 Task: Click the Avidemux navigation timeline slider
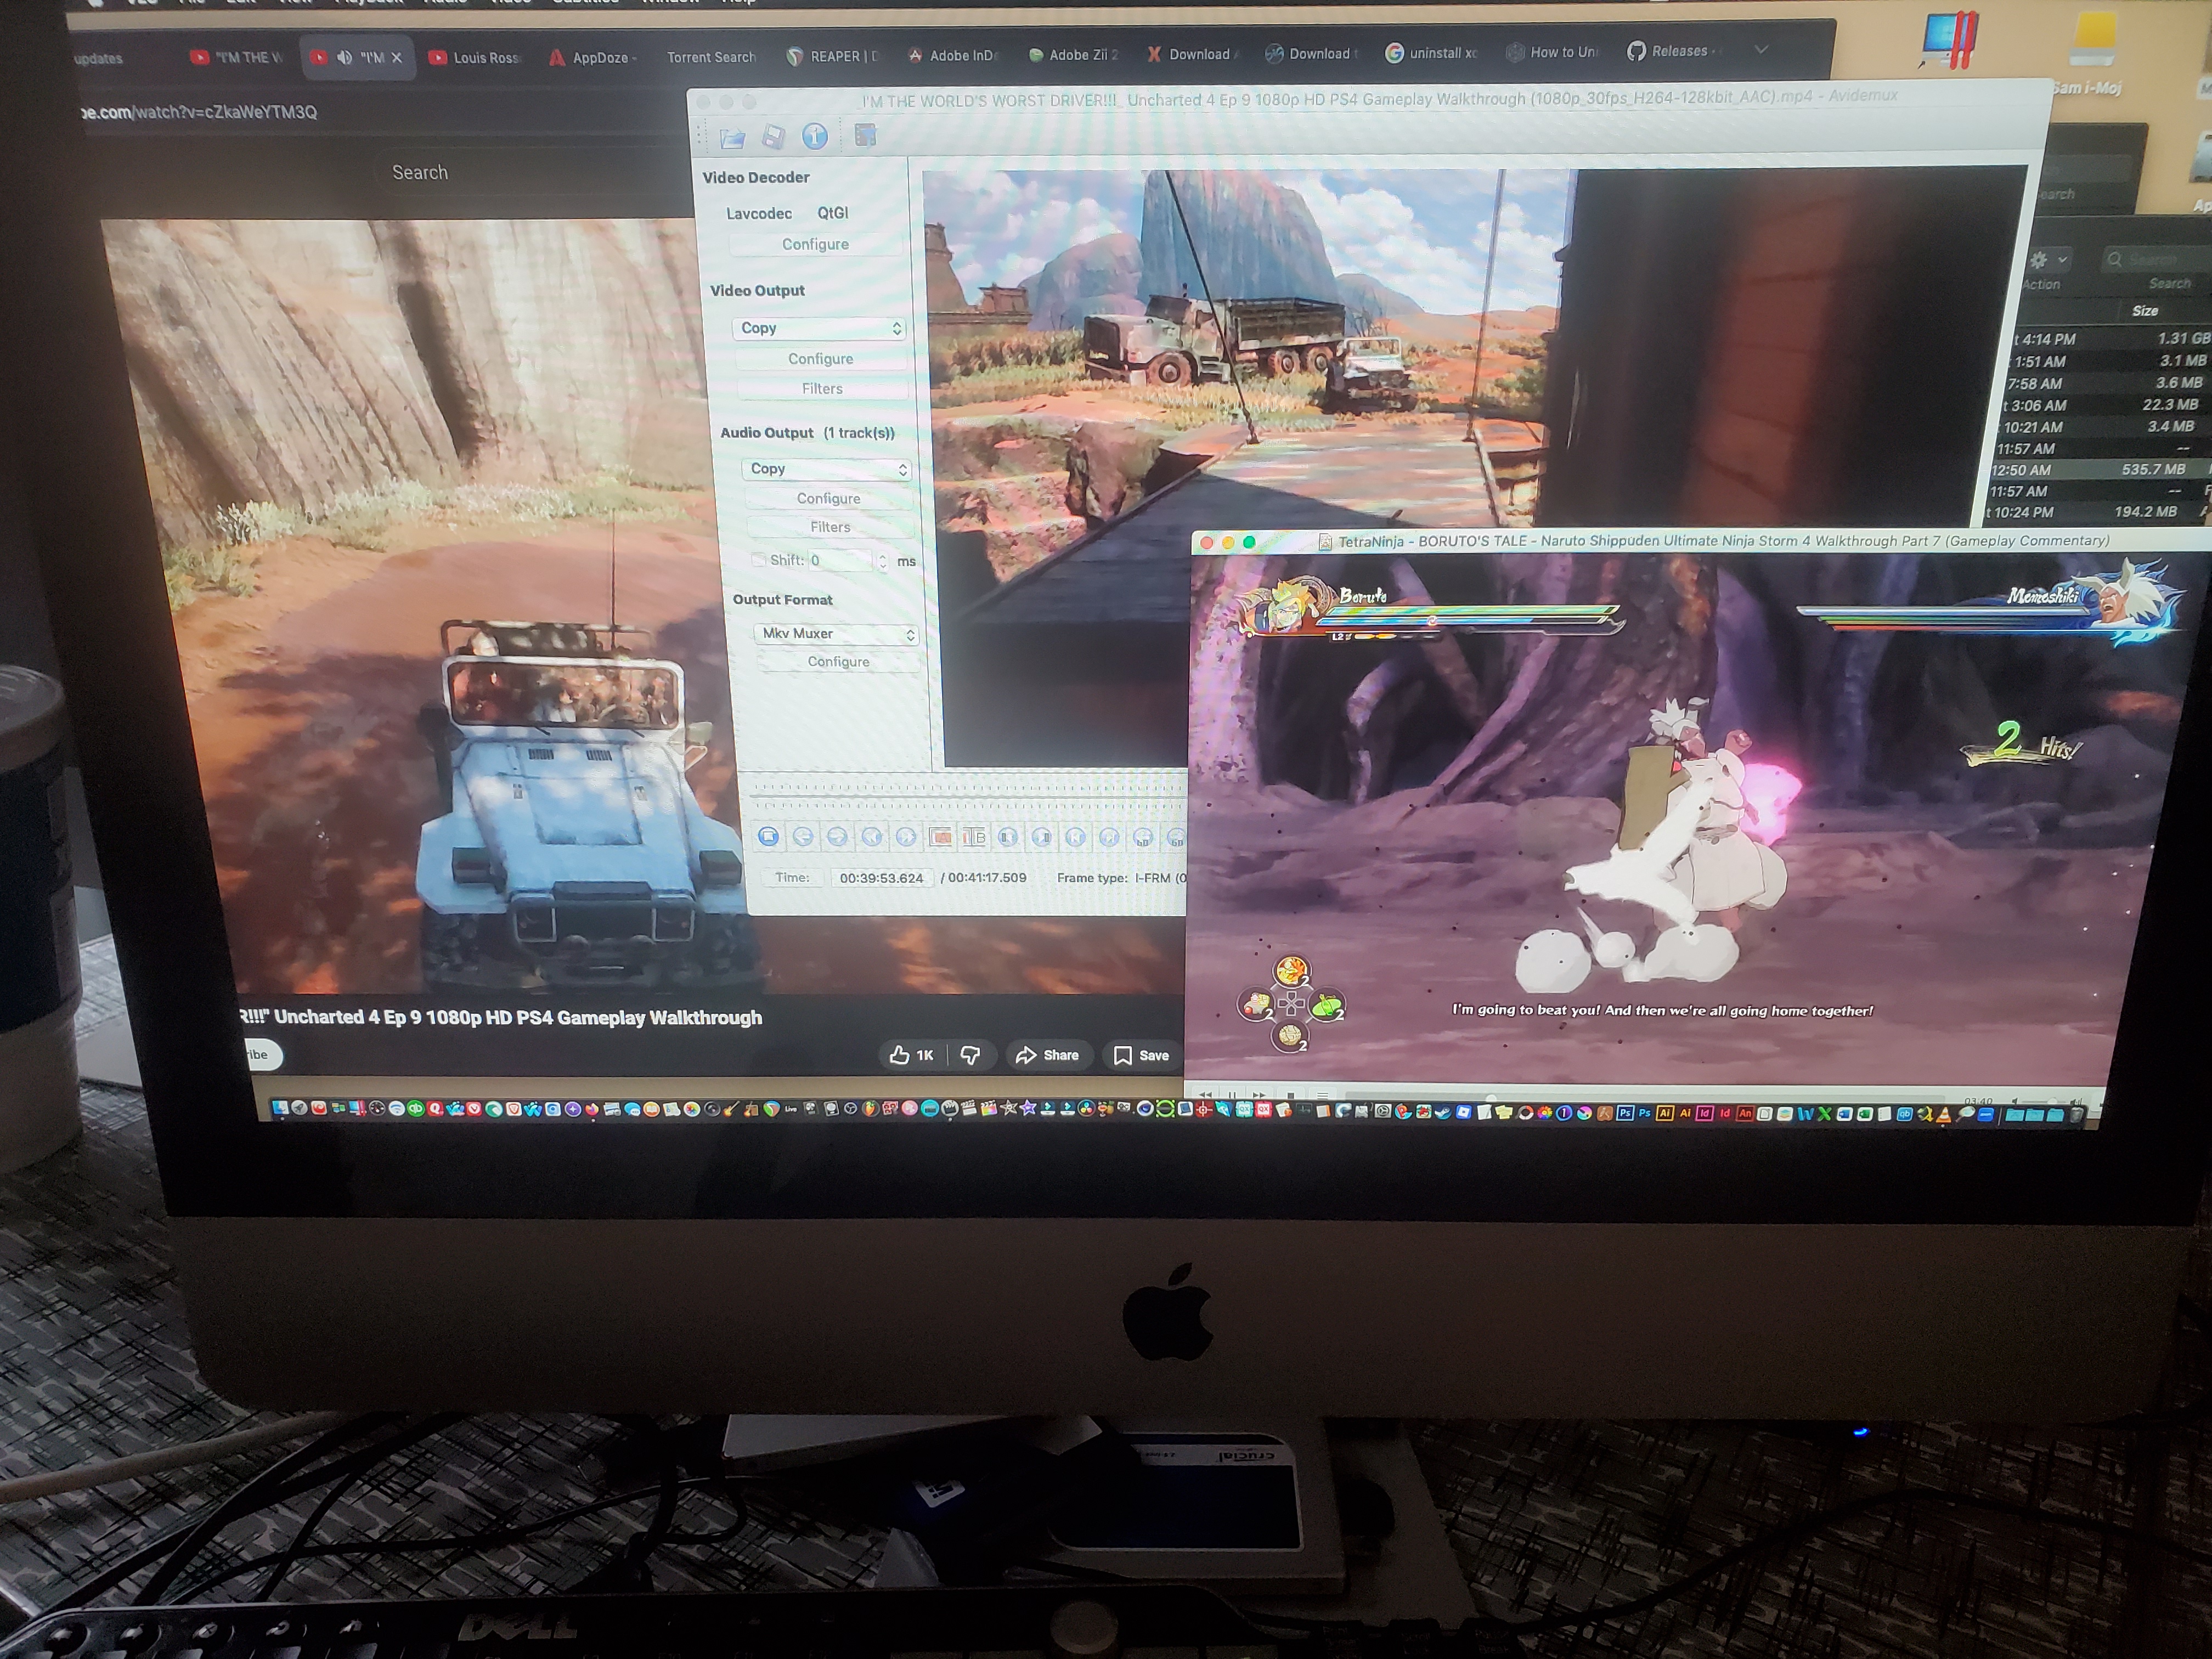(968, 796)
